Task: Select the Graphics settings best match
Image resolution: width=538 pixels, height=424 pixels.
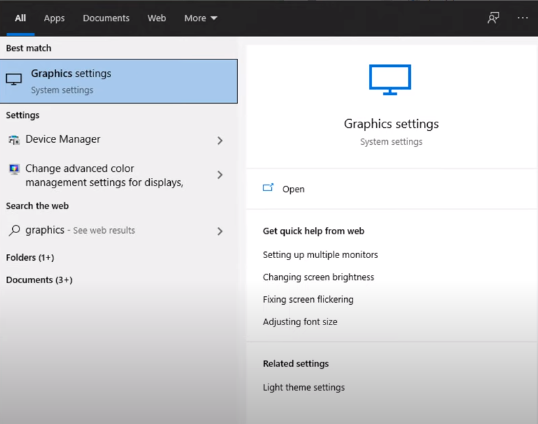Action: pos(119,81)
